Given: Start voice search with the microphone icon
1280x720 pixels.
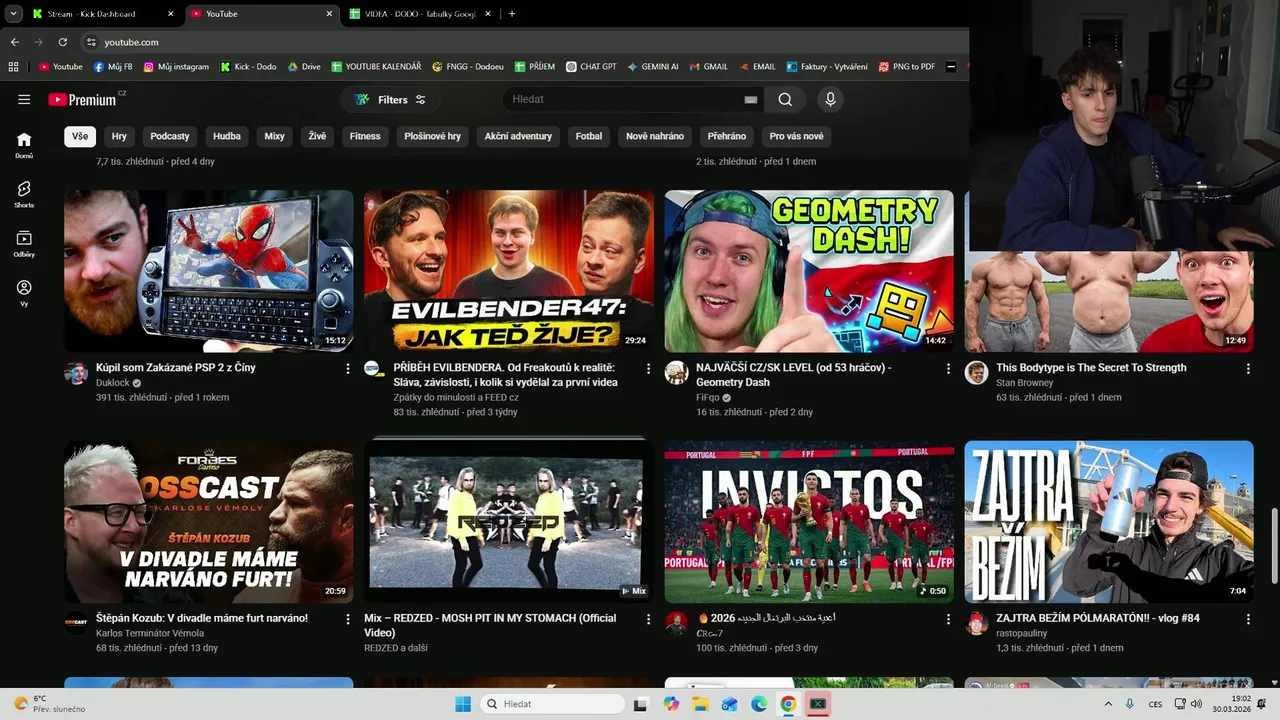Looking at the screenshot, I should tap(830, 99).
